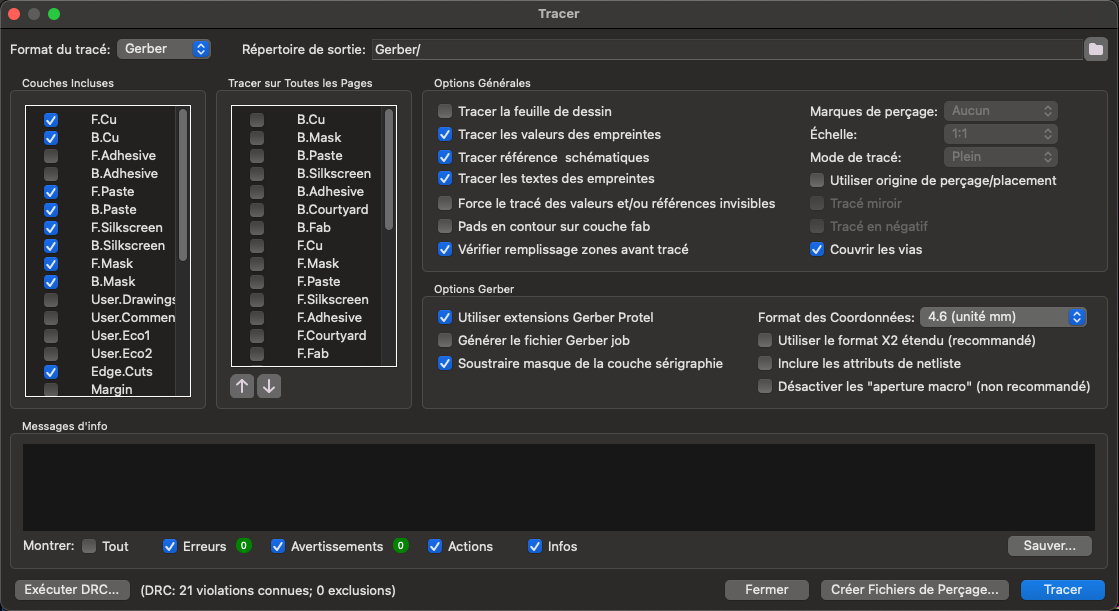Enable Utiliser le format X2 étendu
The width and height of the screenshot is (1119, 611).
(x=765, y=340)
